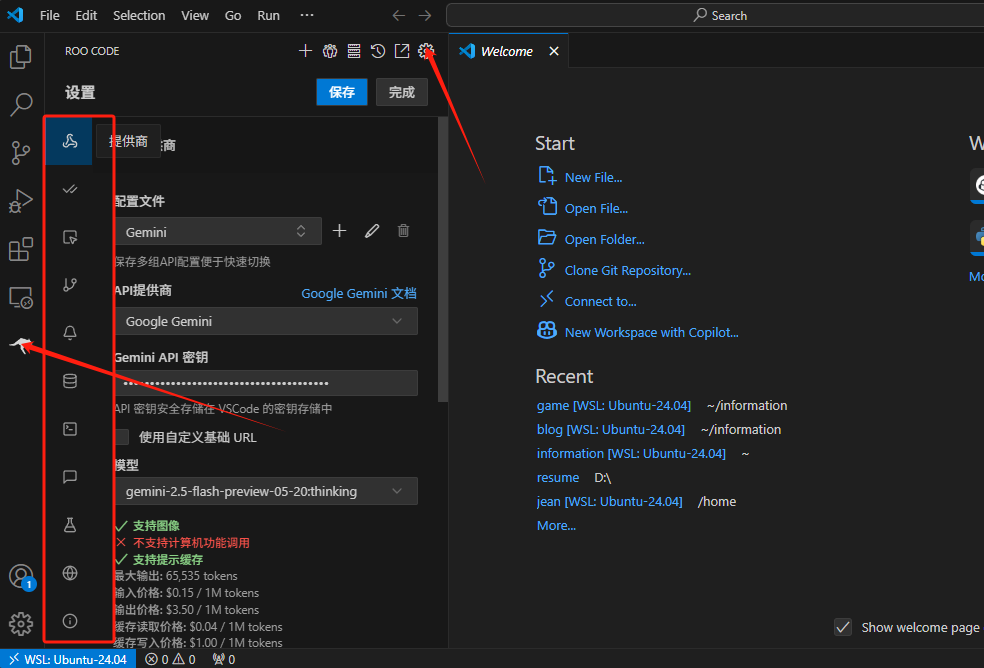Enable the custom base URL checkbox
984x668 pixels.
click(122, 437)
